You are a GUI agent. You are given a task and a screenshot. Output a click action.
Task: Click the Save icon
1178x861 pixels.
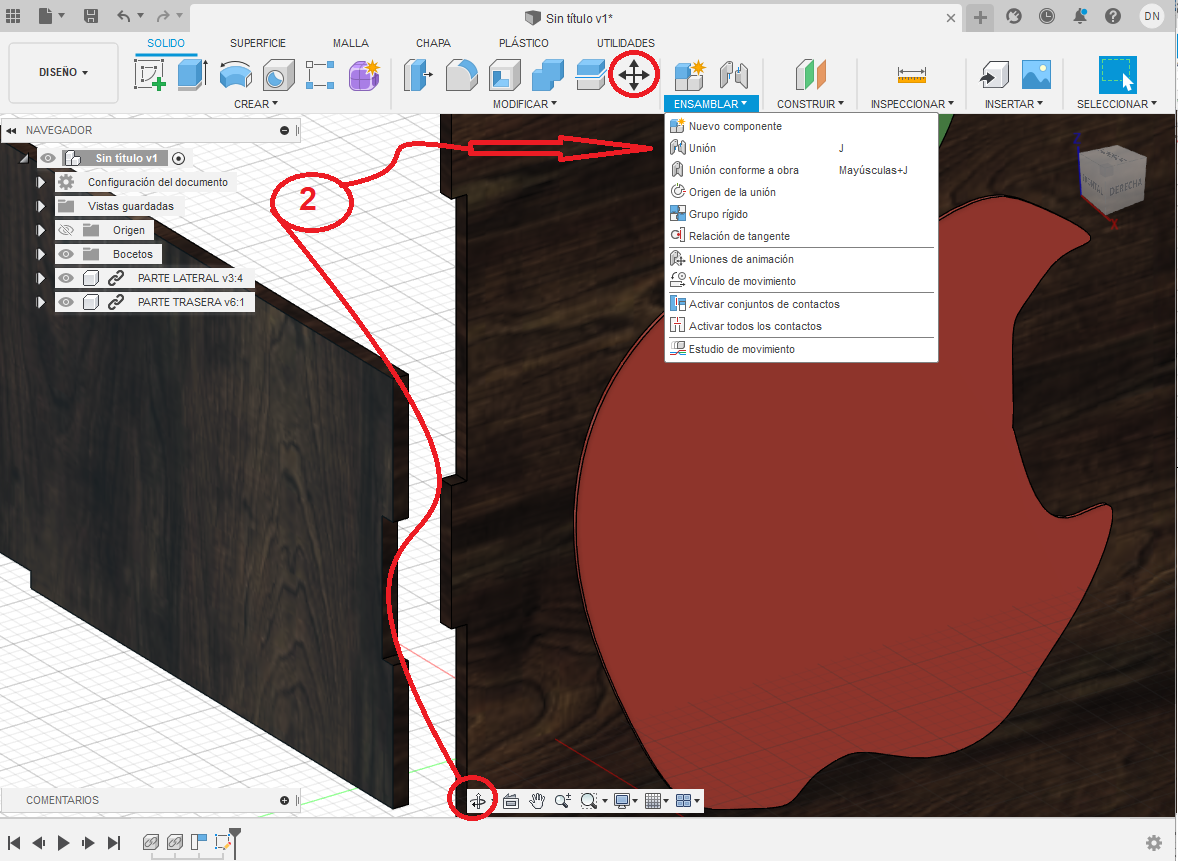click(x=91, y=16)
